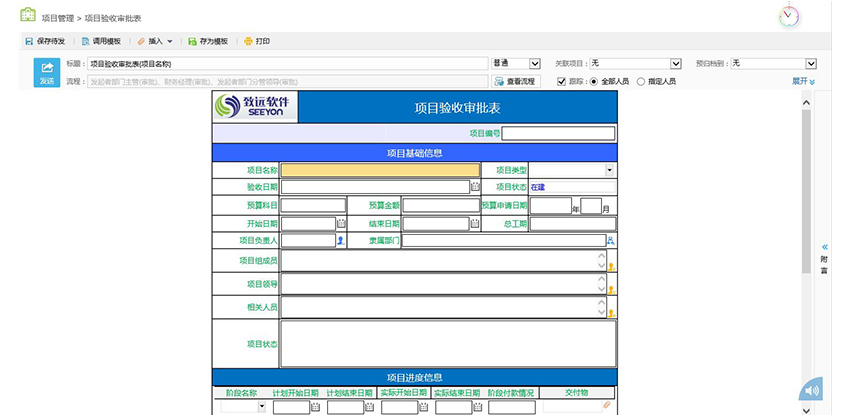842x415 pixels.
Task: Click the 查看流程 button
Action: pyautogui.click(x=516, y=82)
